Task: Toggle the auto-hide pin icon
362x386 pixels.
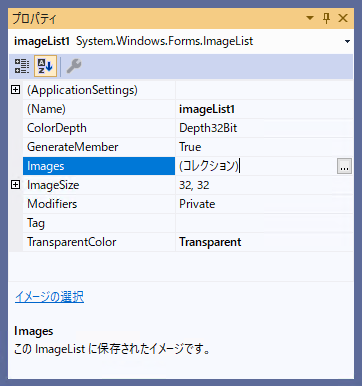Action: coord(327,18)
